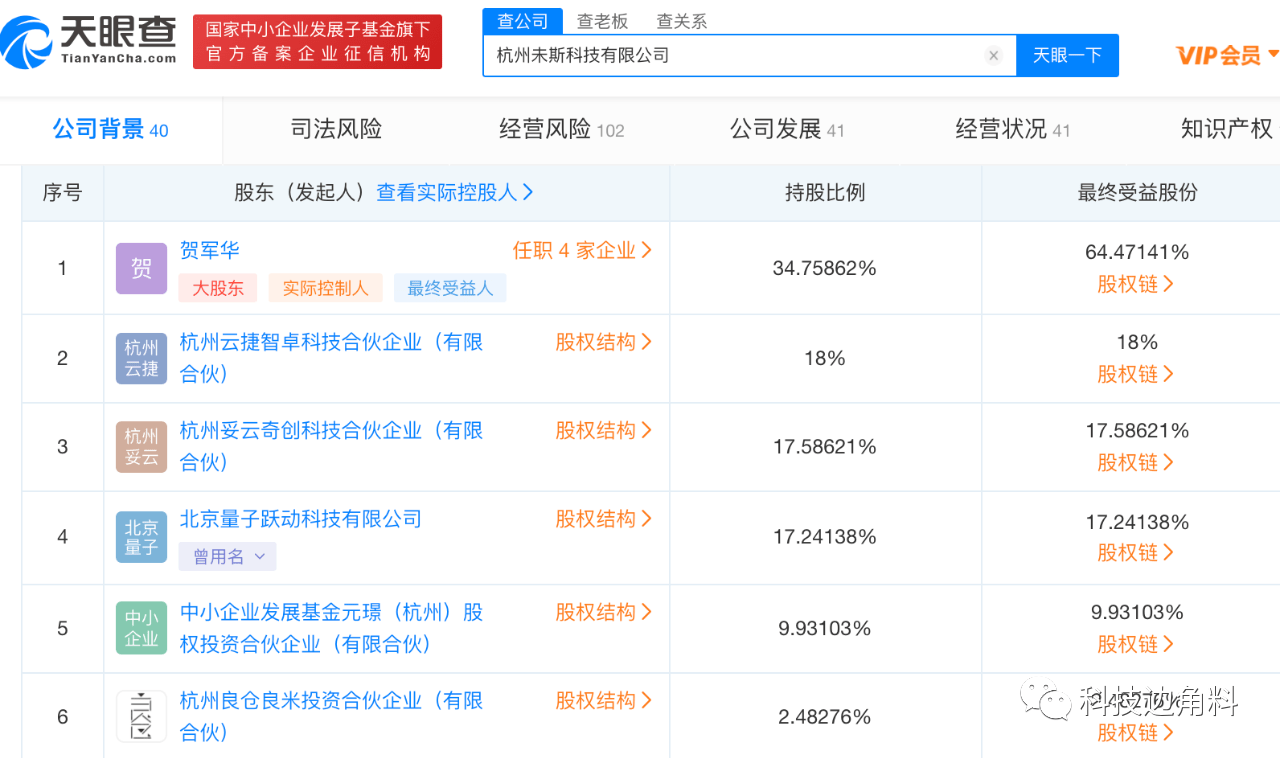
Task: Click the 大股东 tag
Action: point(218,288)
